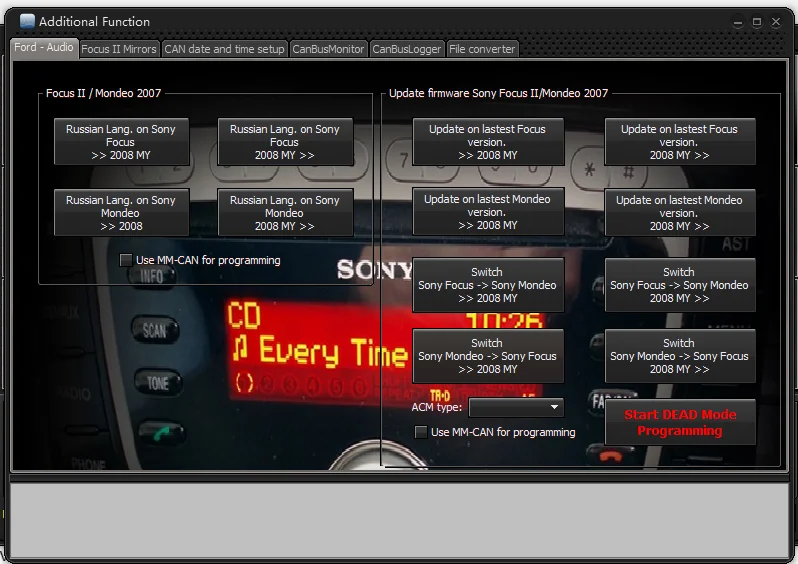Open CAN date and time setup tab
This screenshot has width=798, height=564.
(224, 49)
